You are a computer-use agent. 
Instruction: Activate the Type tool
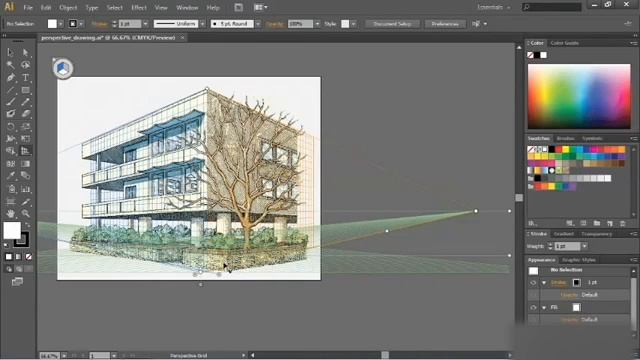[x=25, y=77]
